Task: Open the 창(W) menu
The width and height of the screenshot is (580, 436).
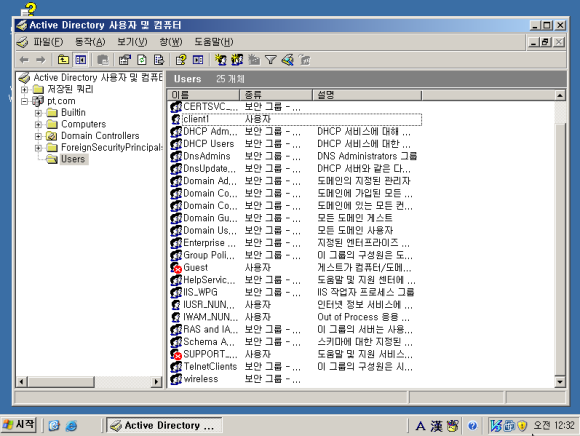Action: click(171, 42)
